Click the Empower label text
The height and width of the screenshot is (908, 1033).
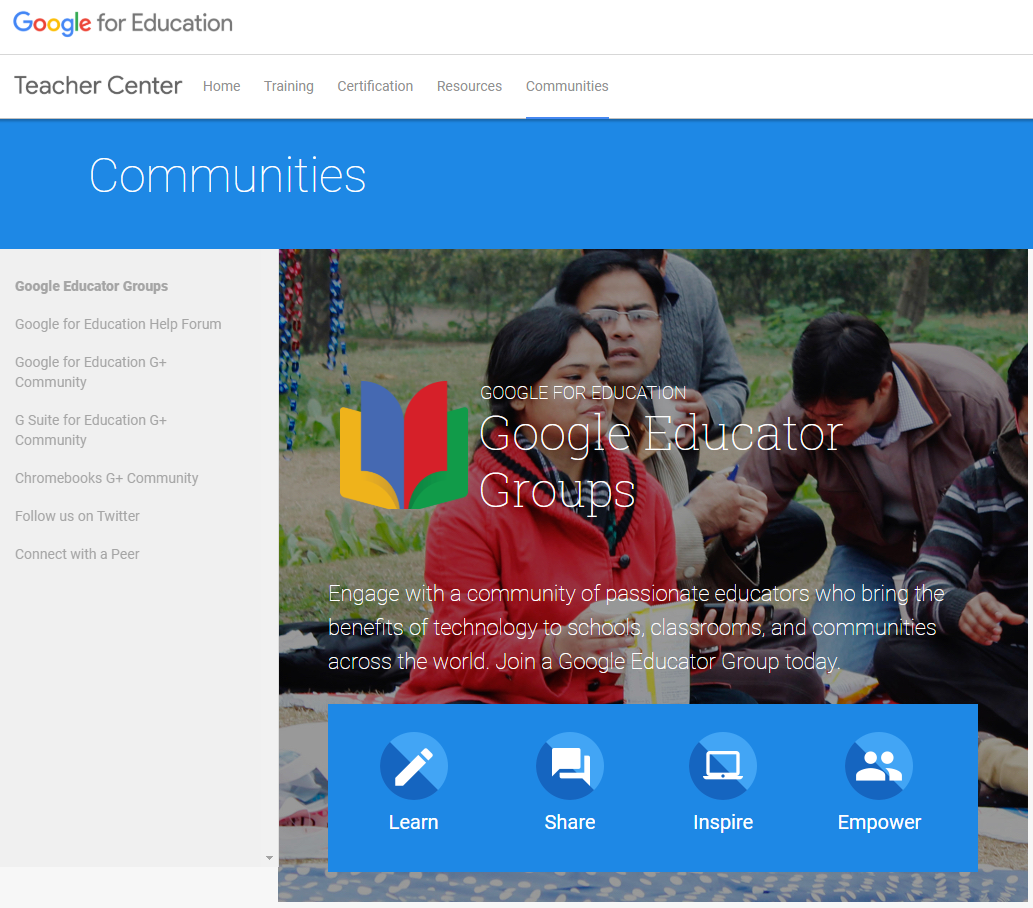(879, 822)
